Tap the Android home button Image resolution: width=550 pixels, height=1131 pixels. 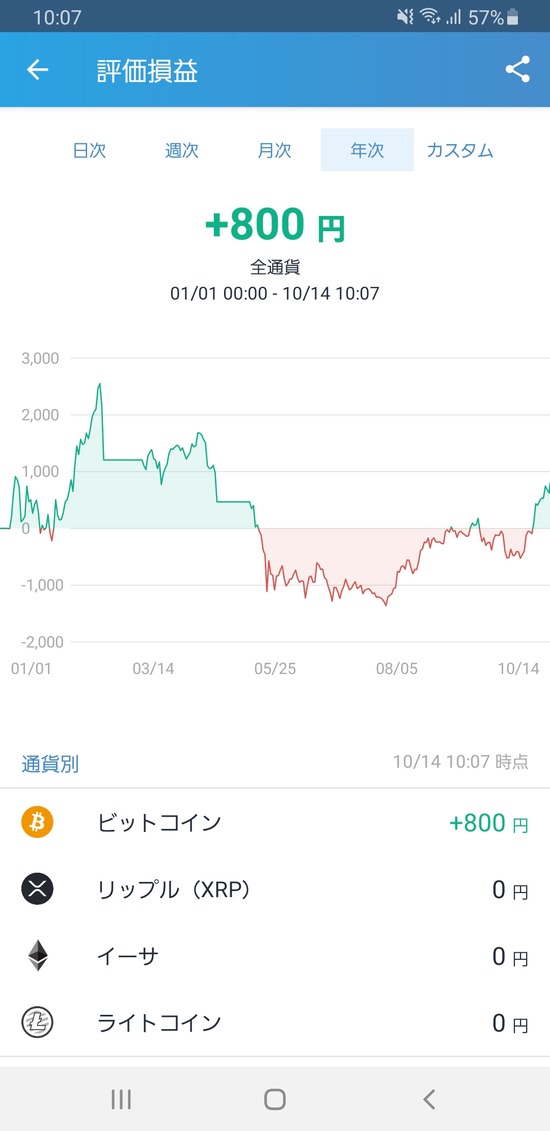click(275, 1099)
